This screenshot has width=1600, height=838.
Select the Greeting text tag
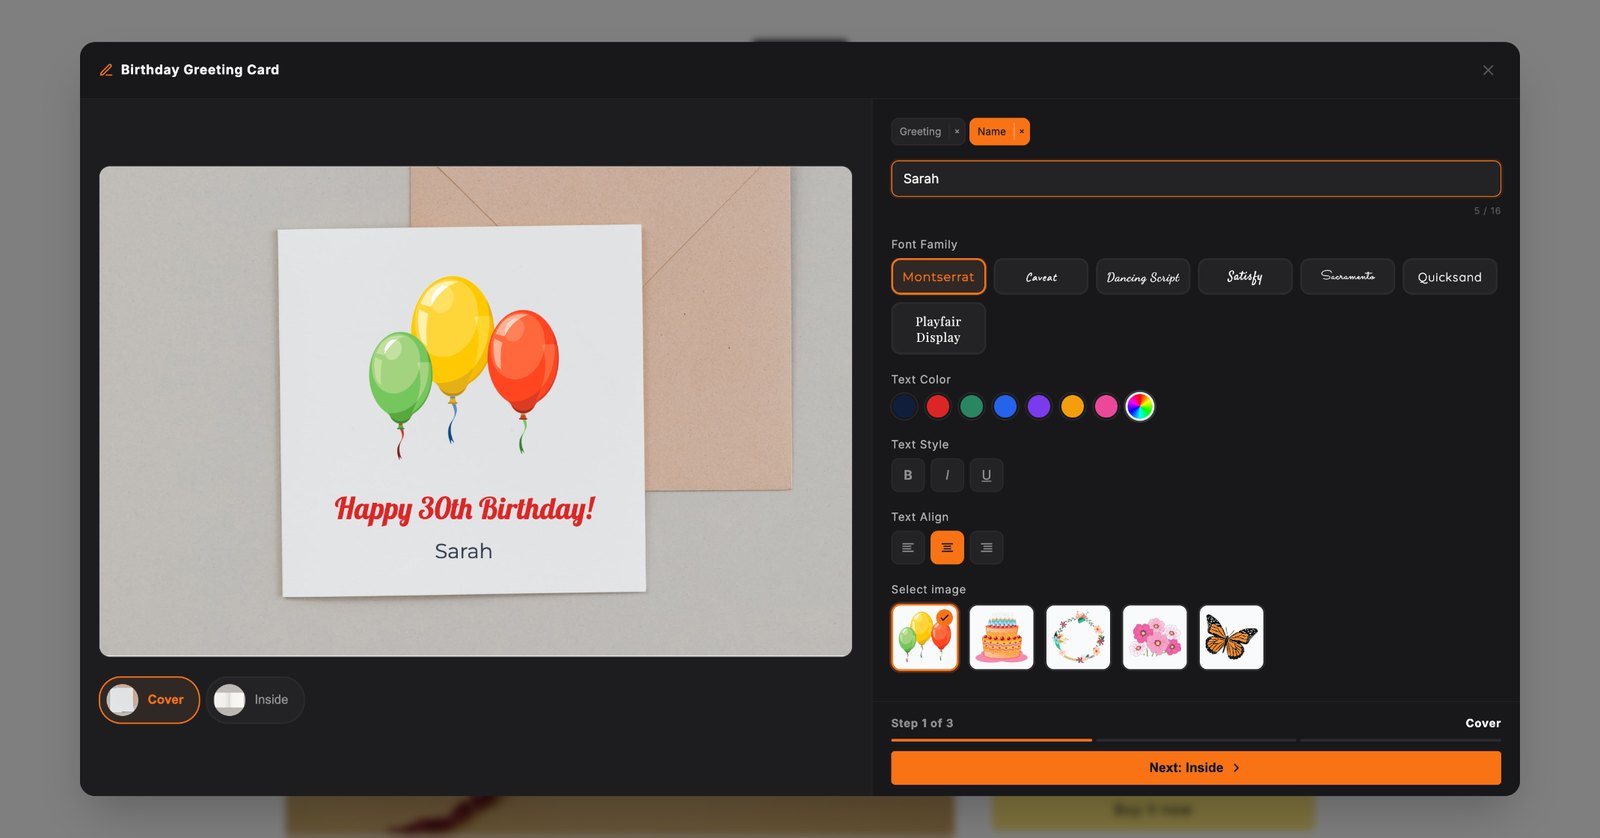click(920, 132)
